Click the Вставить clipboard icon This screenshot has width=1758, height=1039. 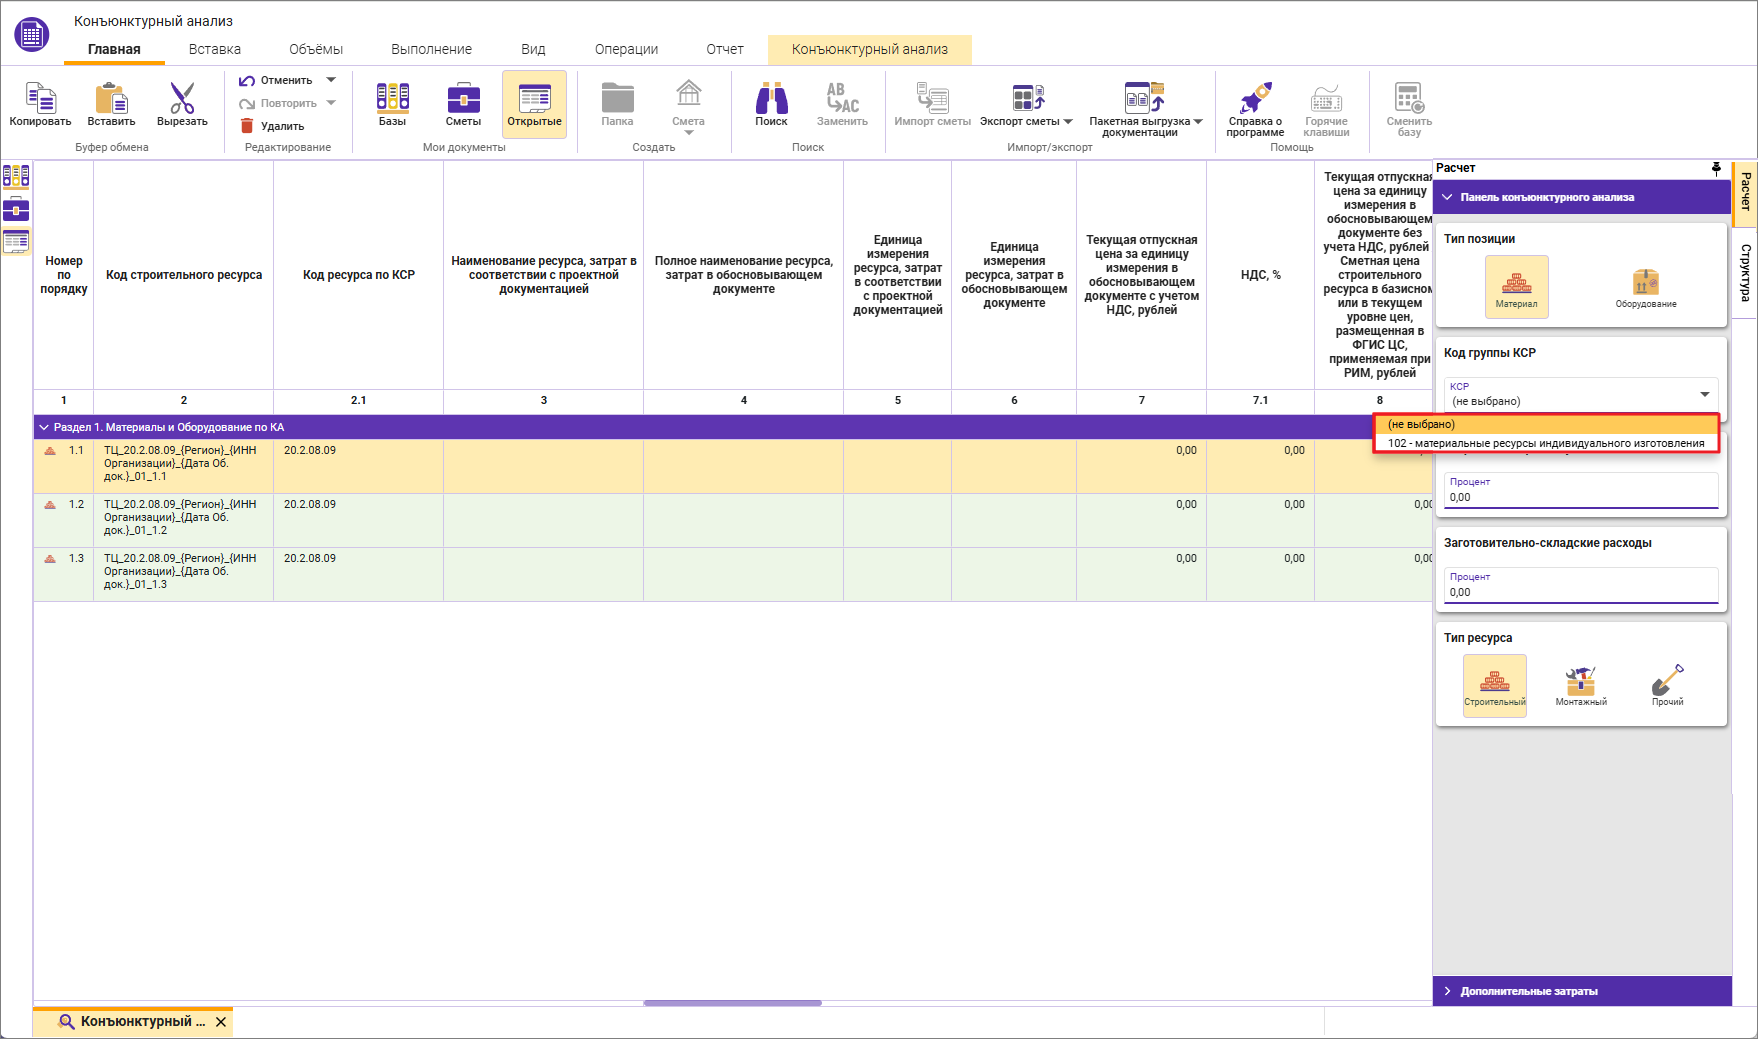(x=111, y=98)
